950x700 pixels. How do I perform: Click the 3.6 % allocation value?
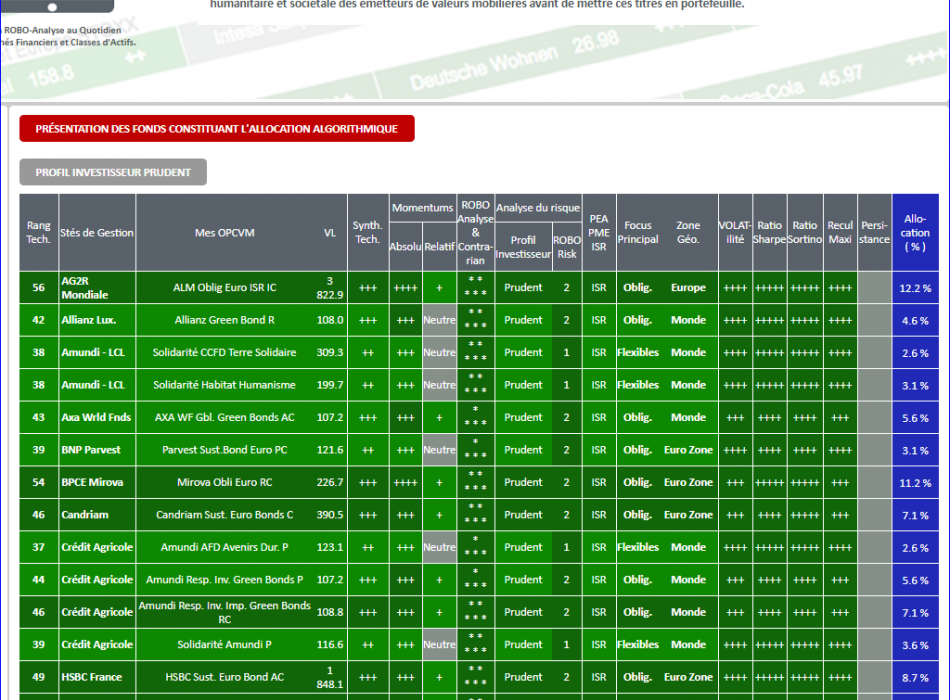pyautogui.click(x=915, y=645)
